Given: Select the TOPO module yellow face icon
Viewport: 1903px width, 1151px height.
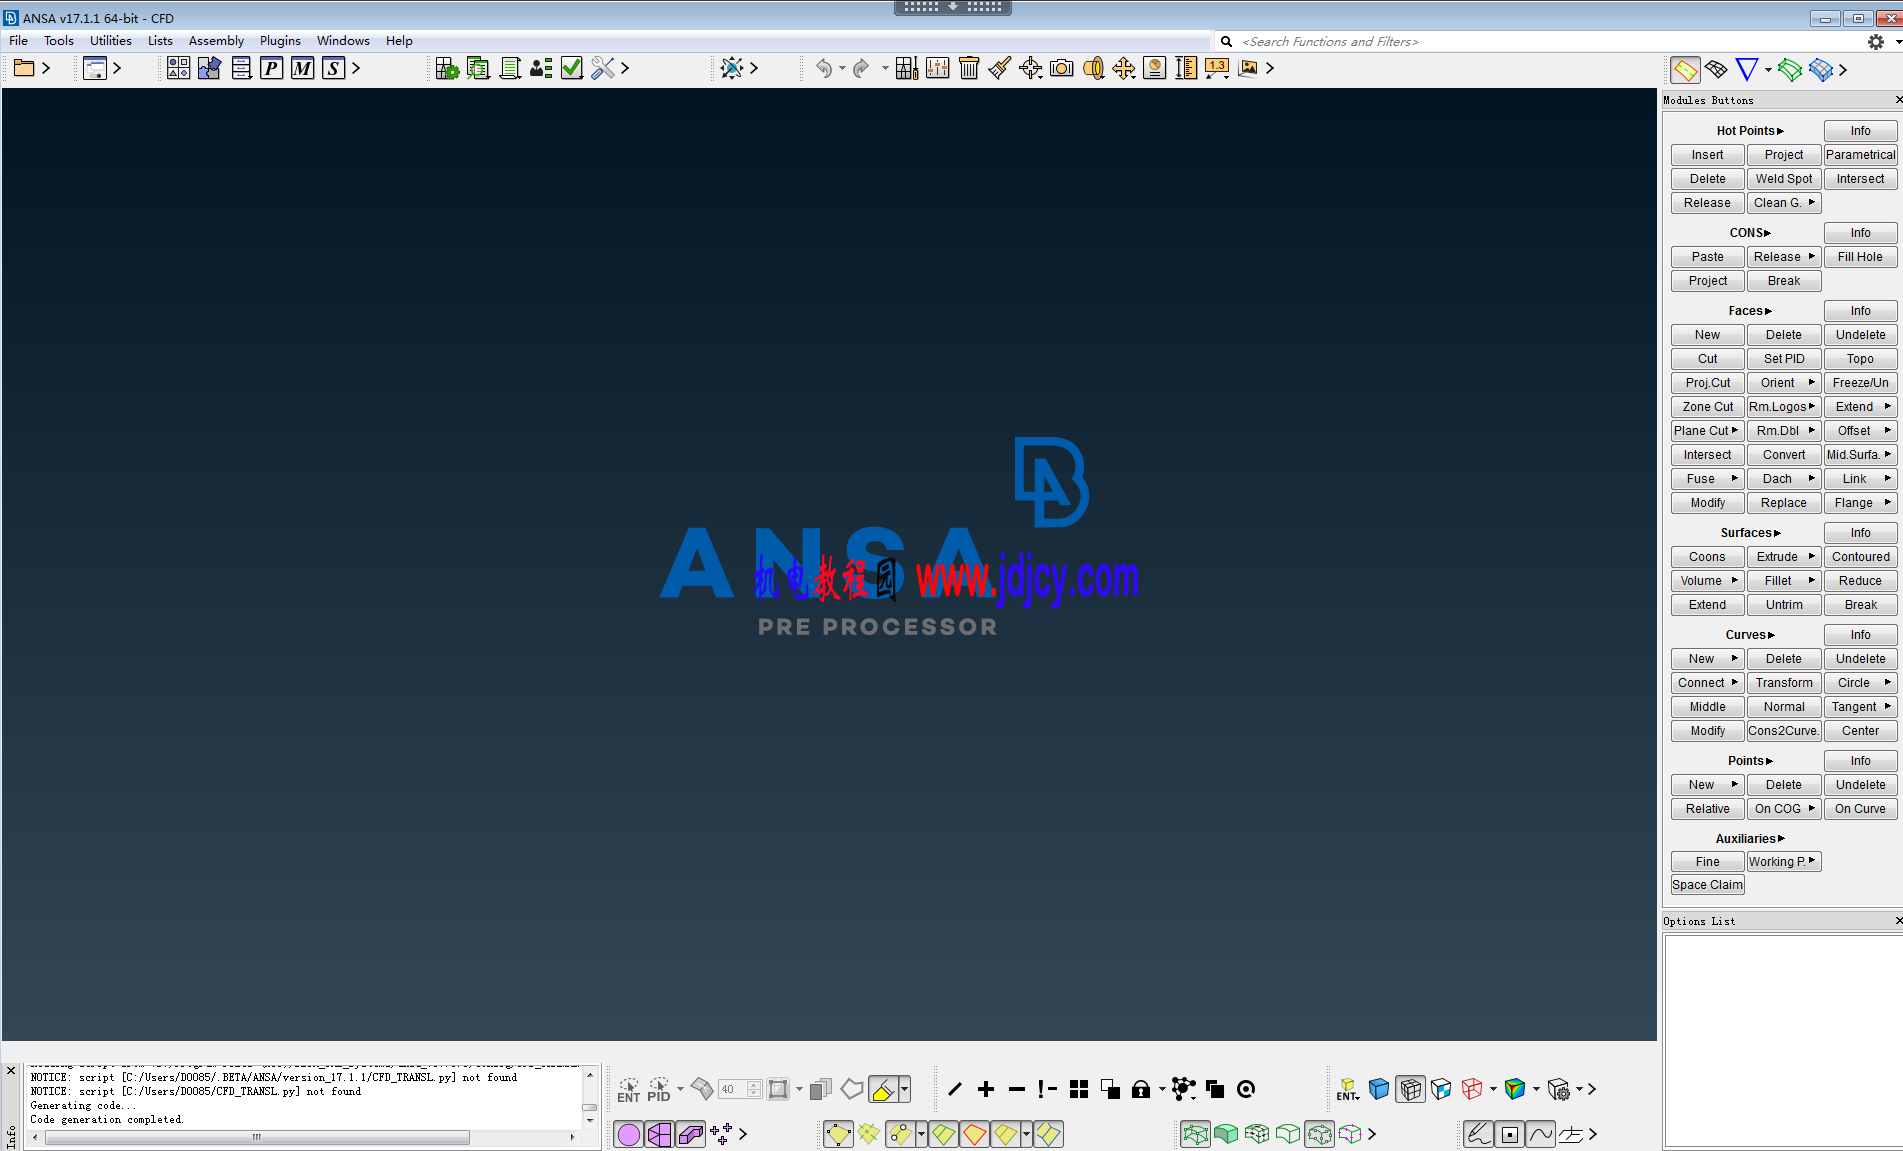Looking at the screenshot, I should point(1685,69).
